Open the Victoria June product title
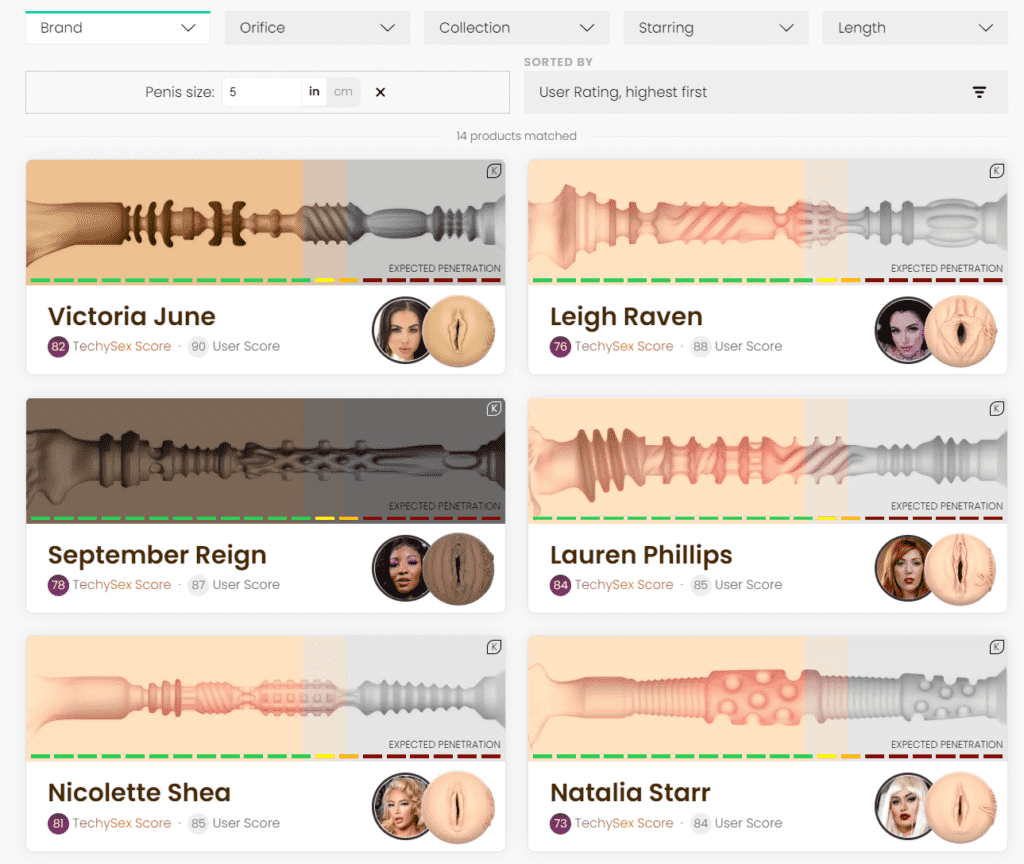The image size is (1024, 864). point(131,317)
